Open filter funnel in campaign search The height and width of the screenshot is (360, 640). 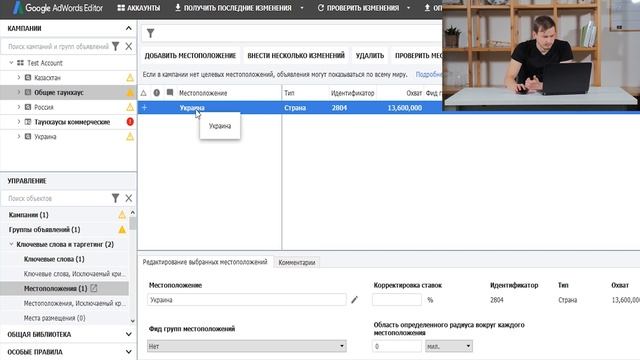(x=116, y=47)
